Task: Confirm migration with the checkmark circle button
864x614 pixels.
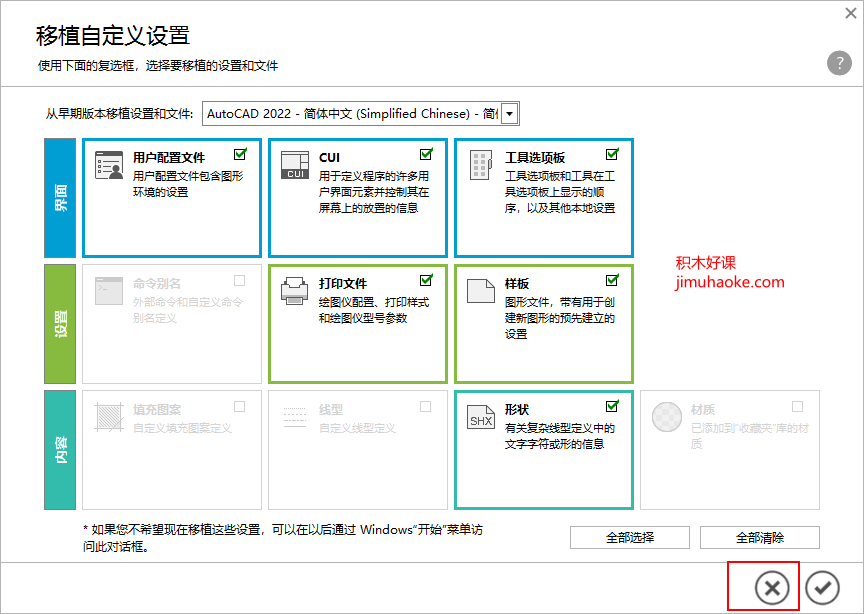Action: coord(822,588)
